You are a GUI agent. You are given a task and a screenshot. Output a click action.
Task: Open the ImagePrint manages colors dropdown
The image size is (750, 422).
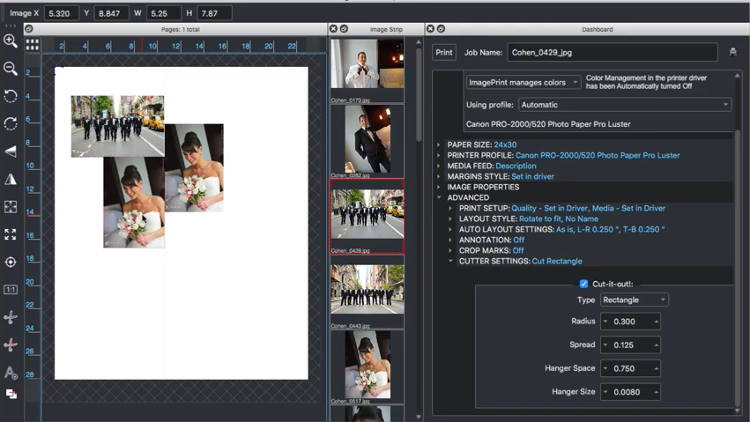523,82
